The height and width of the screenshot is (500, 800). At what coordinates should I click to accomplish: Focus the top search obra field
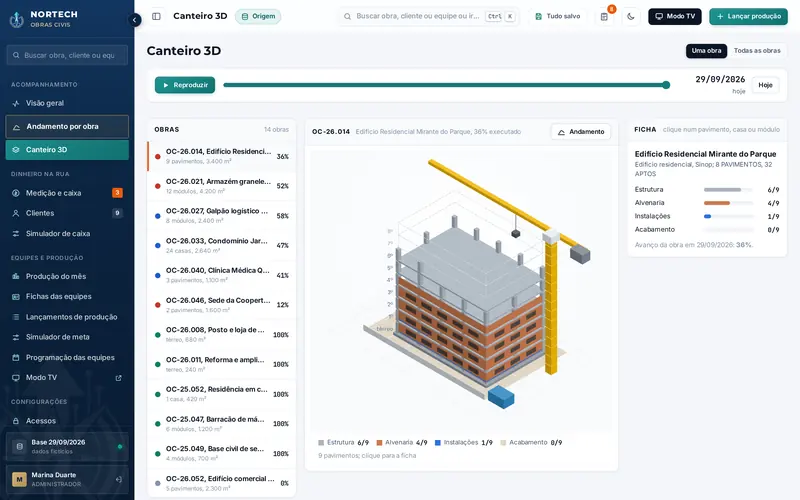pos(429,16)
